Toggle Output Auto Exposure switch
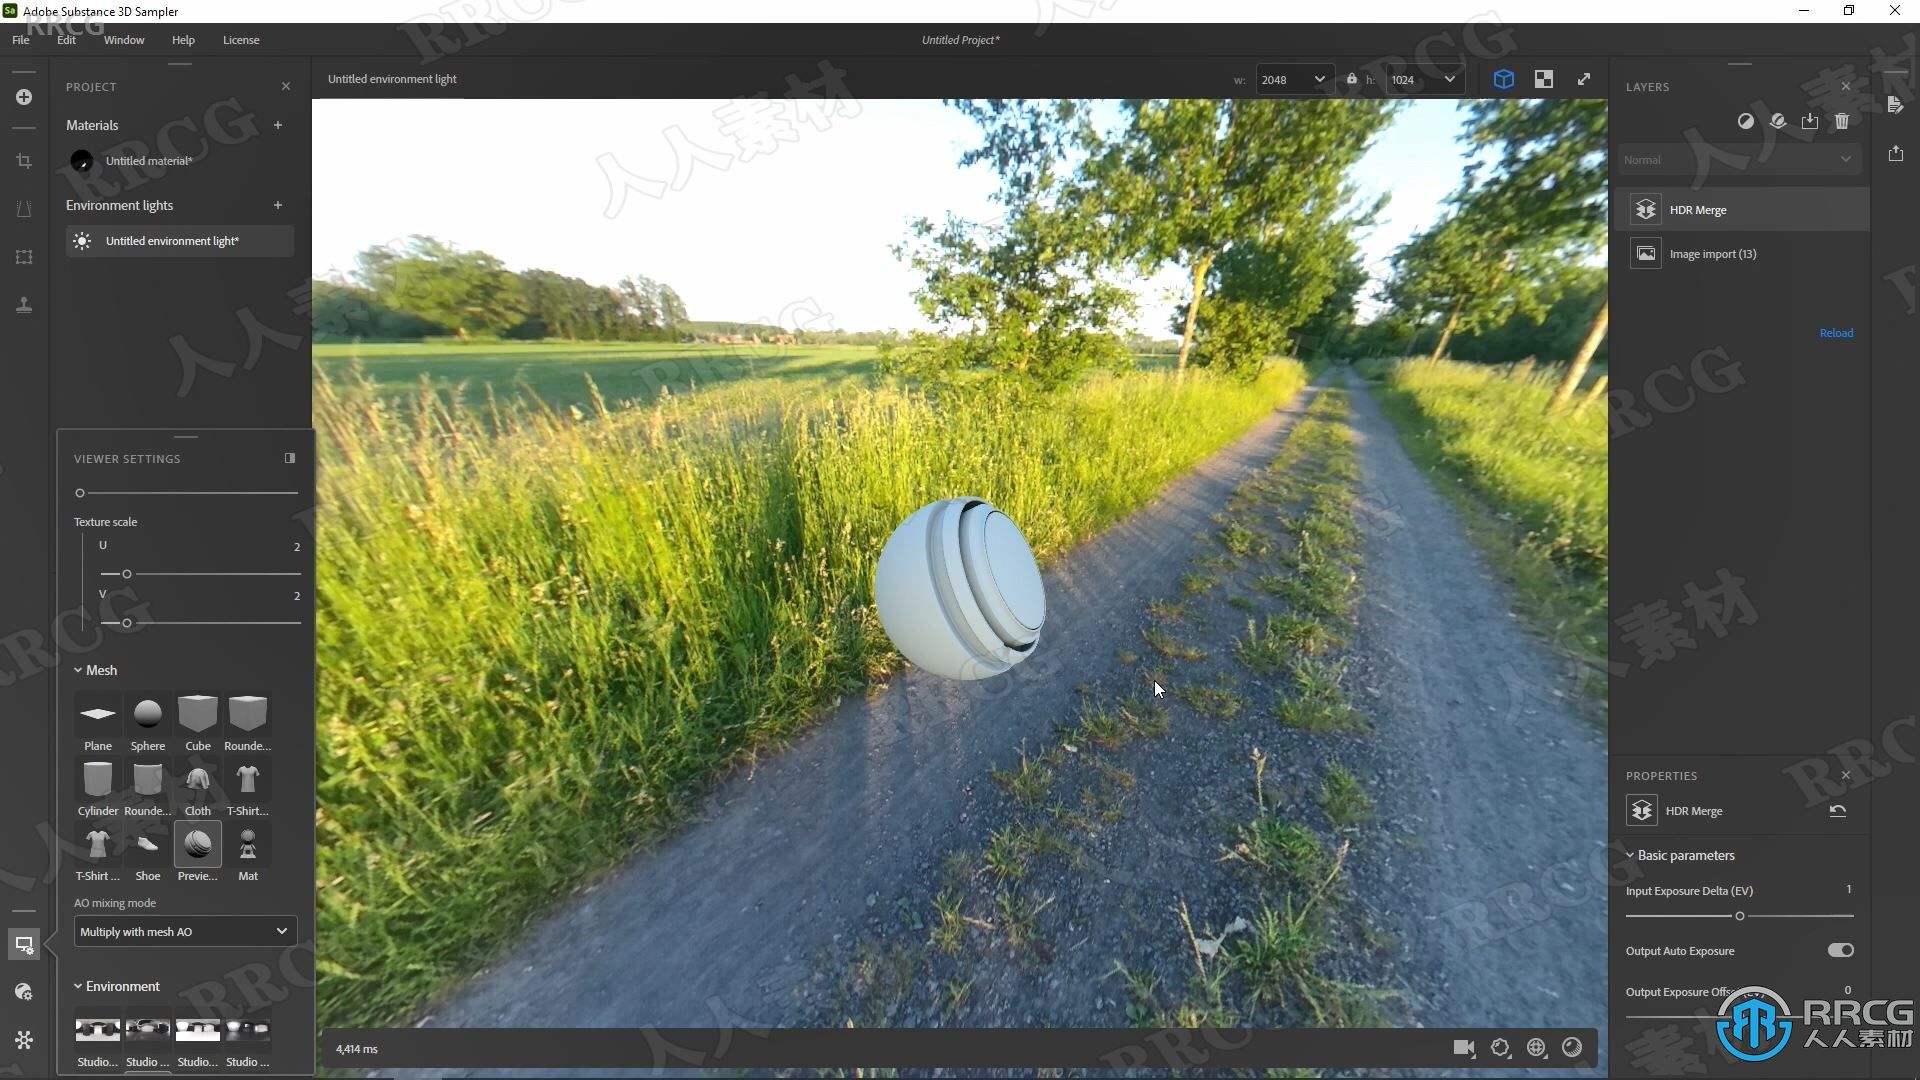1920x1080 pixels. (x=1841, y=951)
